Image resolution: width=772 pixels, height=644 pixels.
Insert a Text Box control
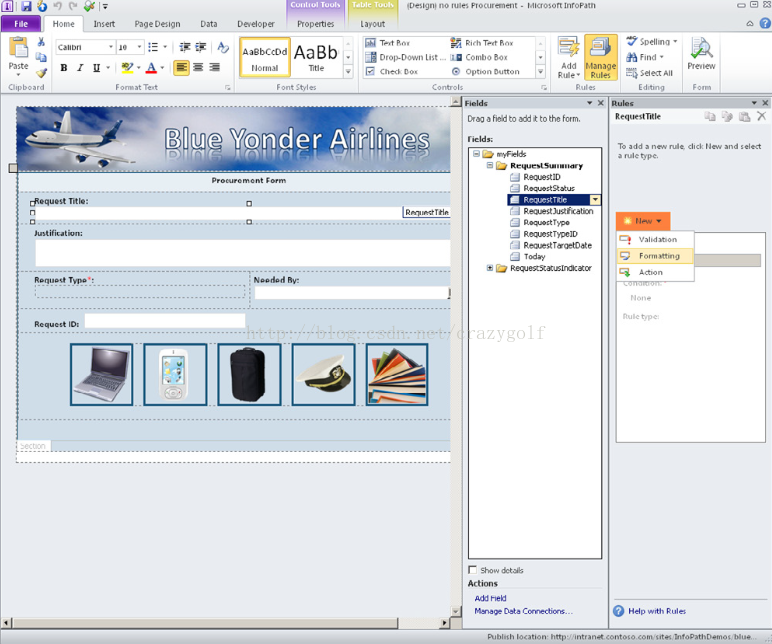pyautogui.click(x=387, y=43)
